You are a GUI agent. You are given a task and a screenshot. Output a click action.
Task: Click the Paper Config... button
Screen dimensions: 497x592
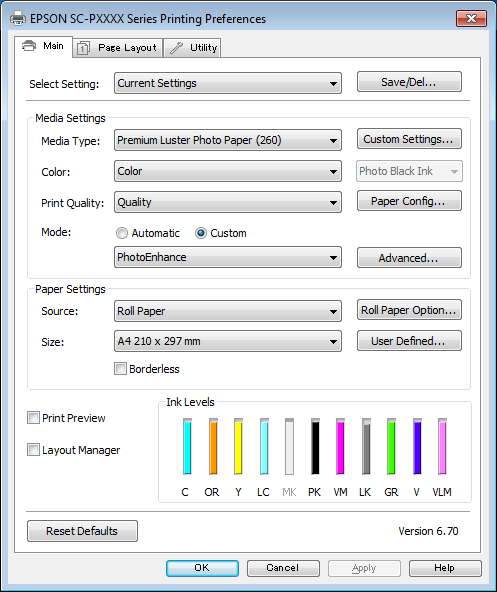coord(409,200)
